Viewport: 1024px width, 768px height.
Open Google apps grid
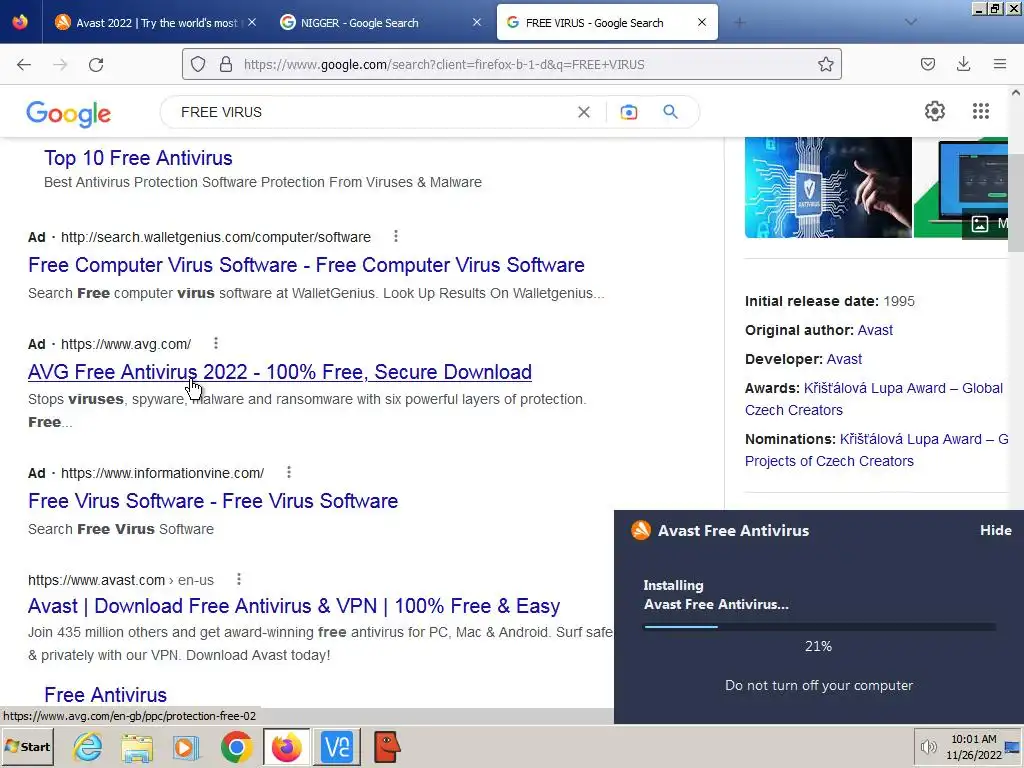tap(980, 111)
